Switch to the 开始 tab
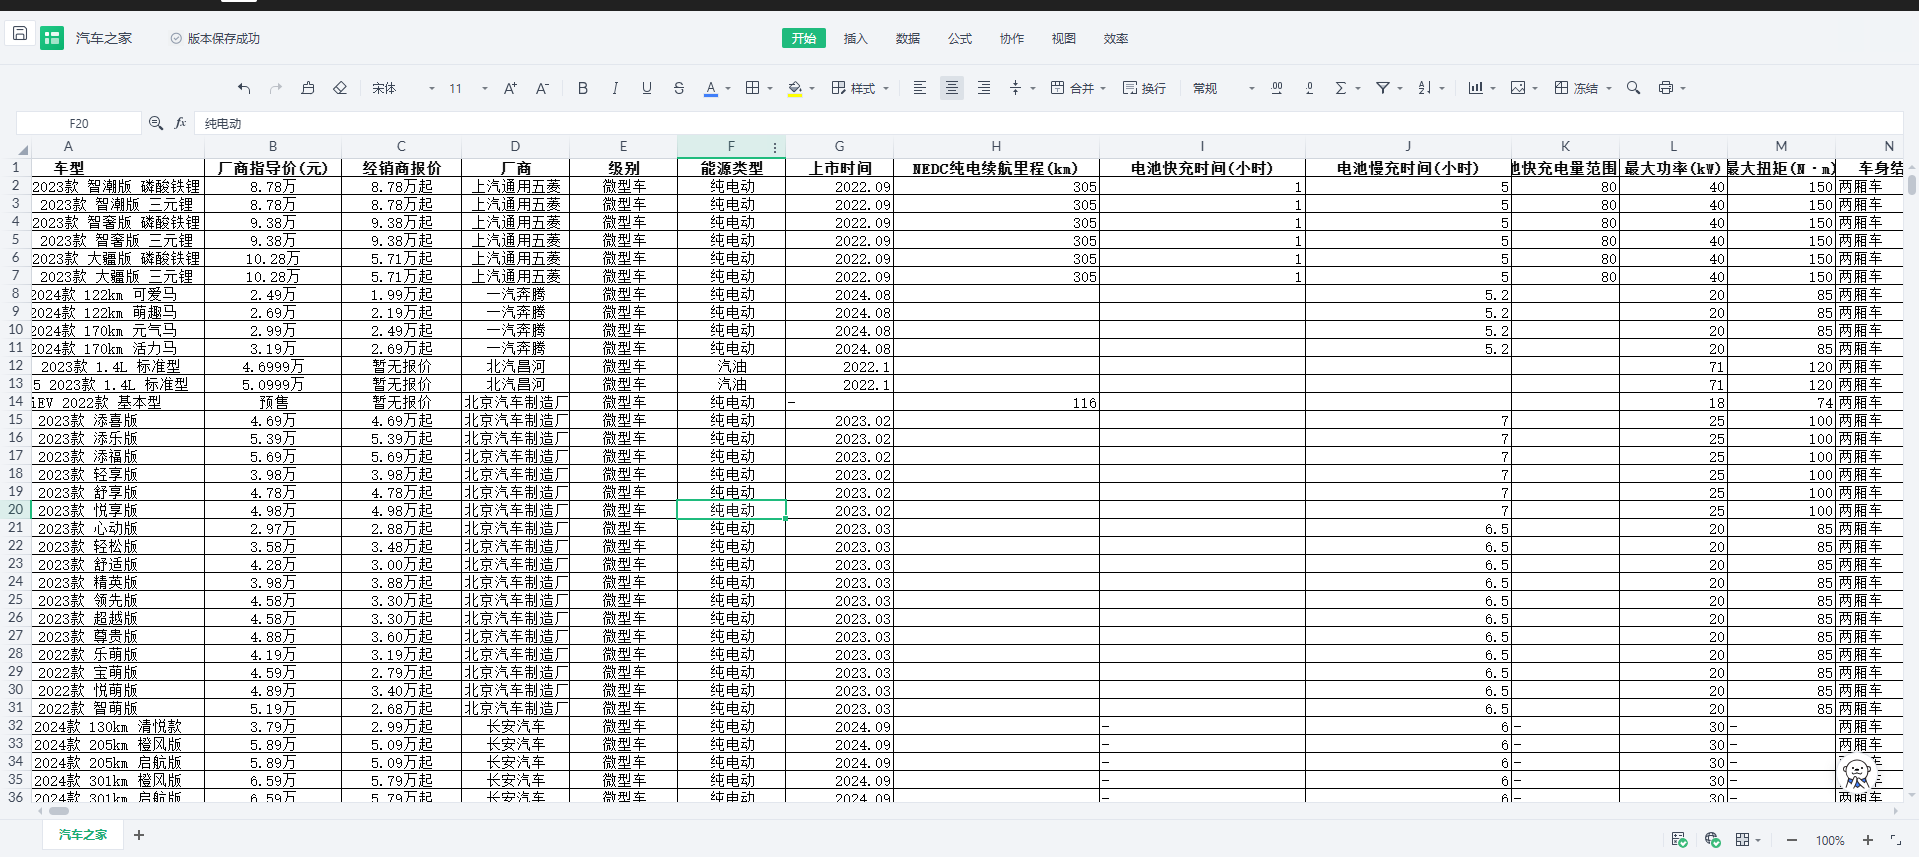The image size is (1919, 857). point(804,38)
